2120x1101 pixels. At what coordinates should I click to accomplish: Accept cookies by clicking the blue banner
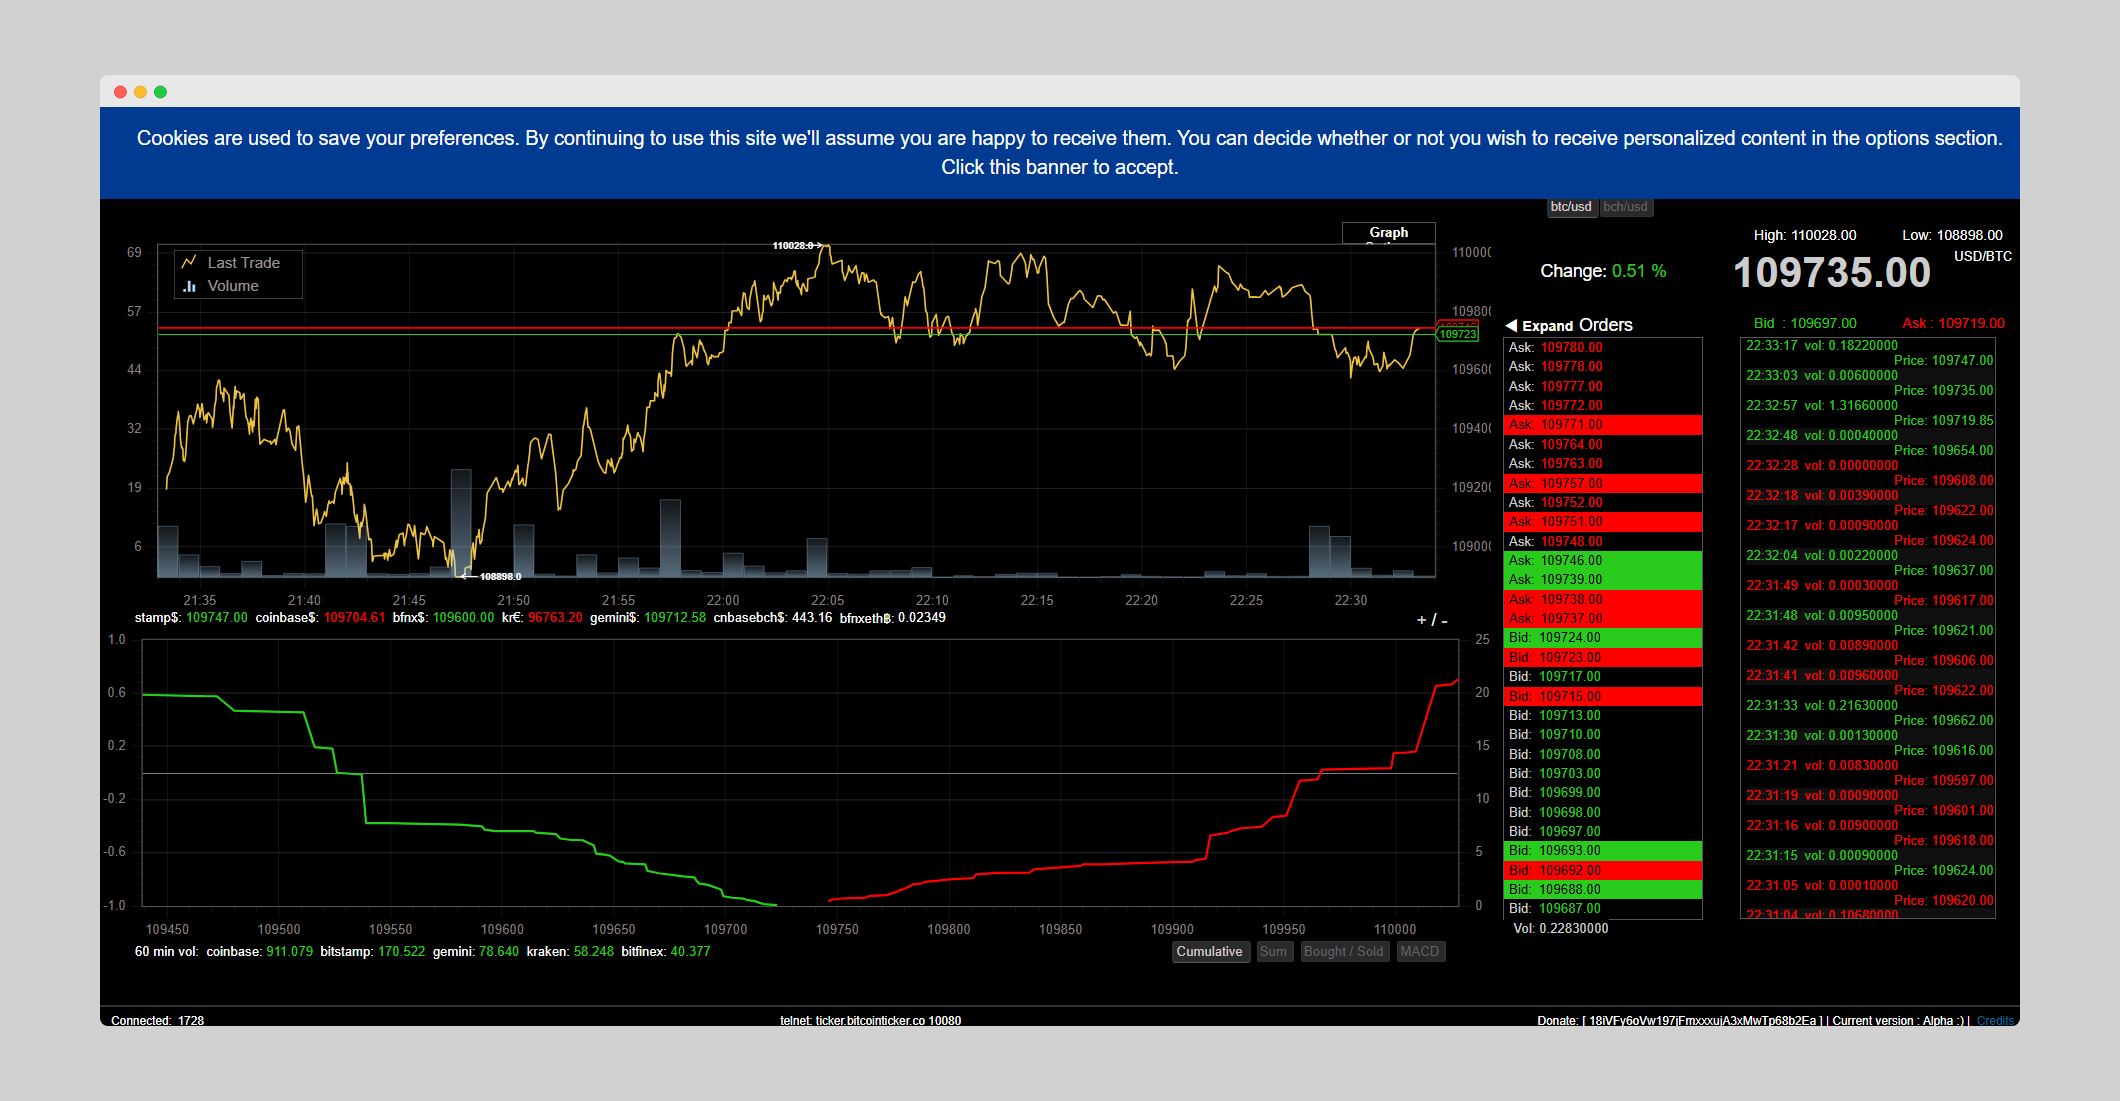[1059, 152]
